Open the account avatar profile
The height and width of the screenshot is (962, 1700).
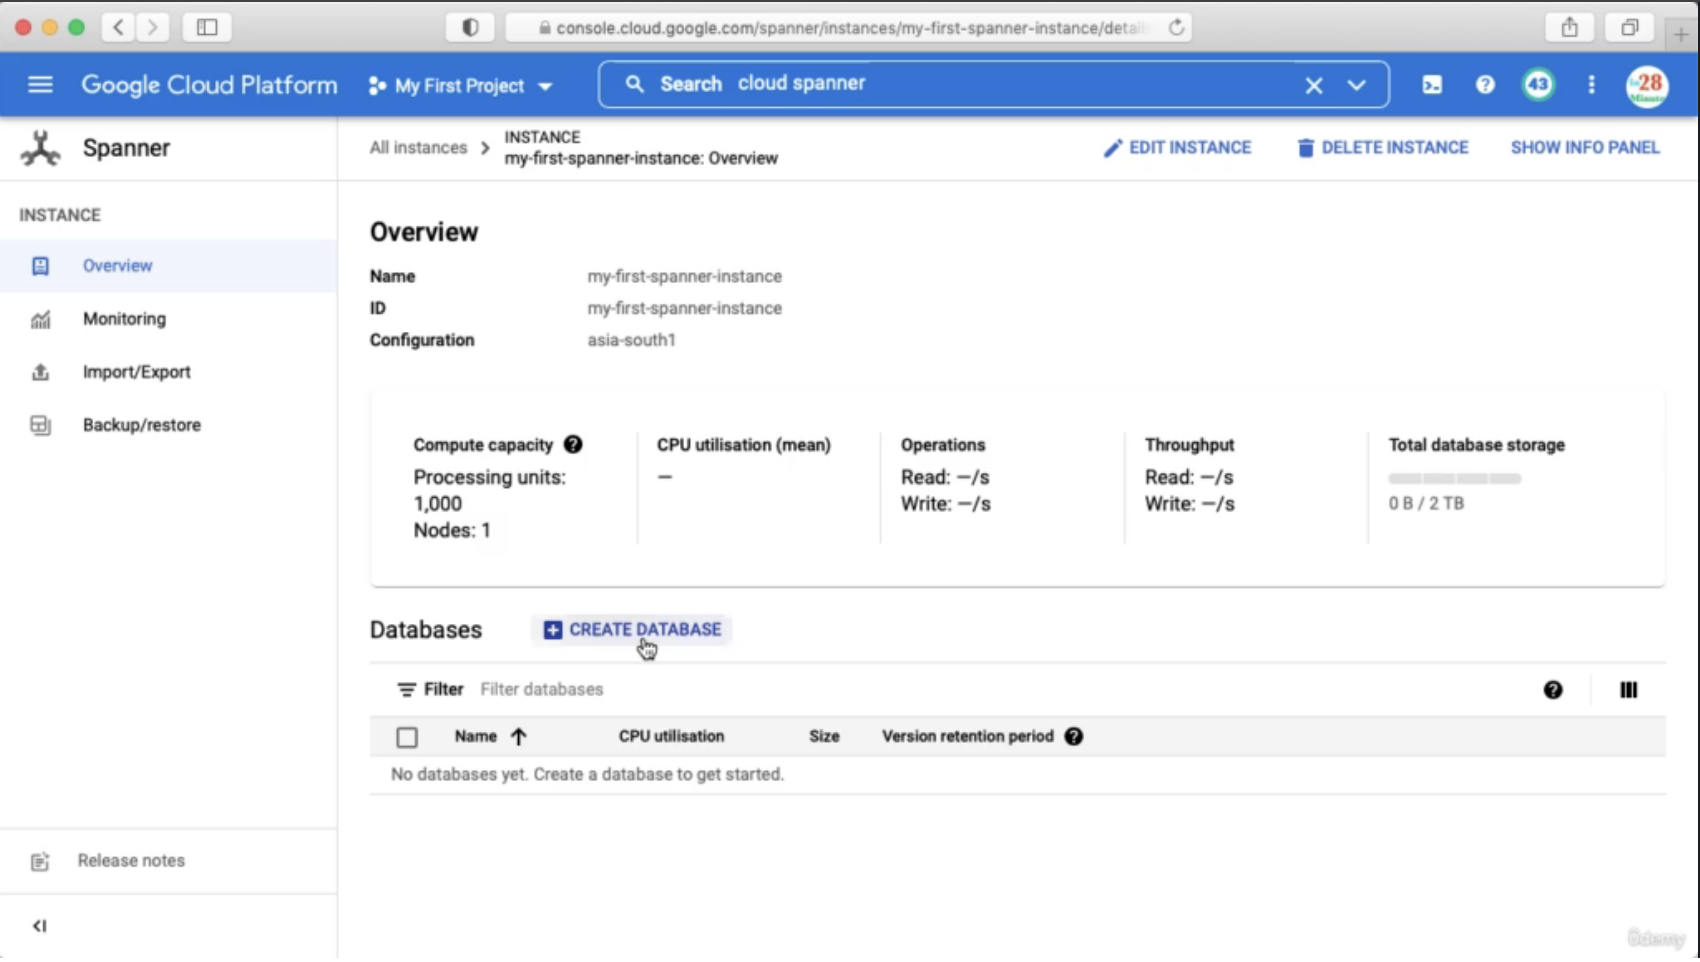tap(1647, 86)
